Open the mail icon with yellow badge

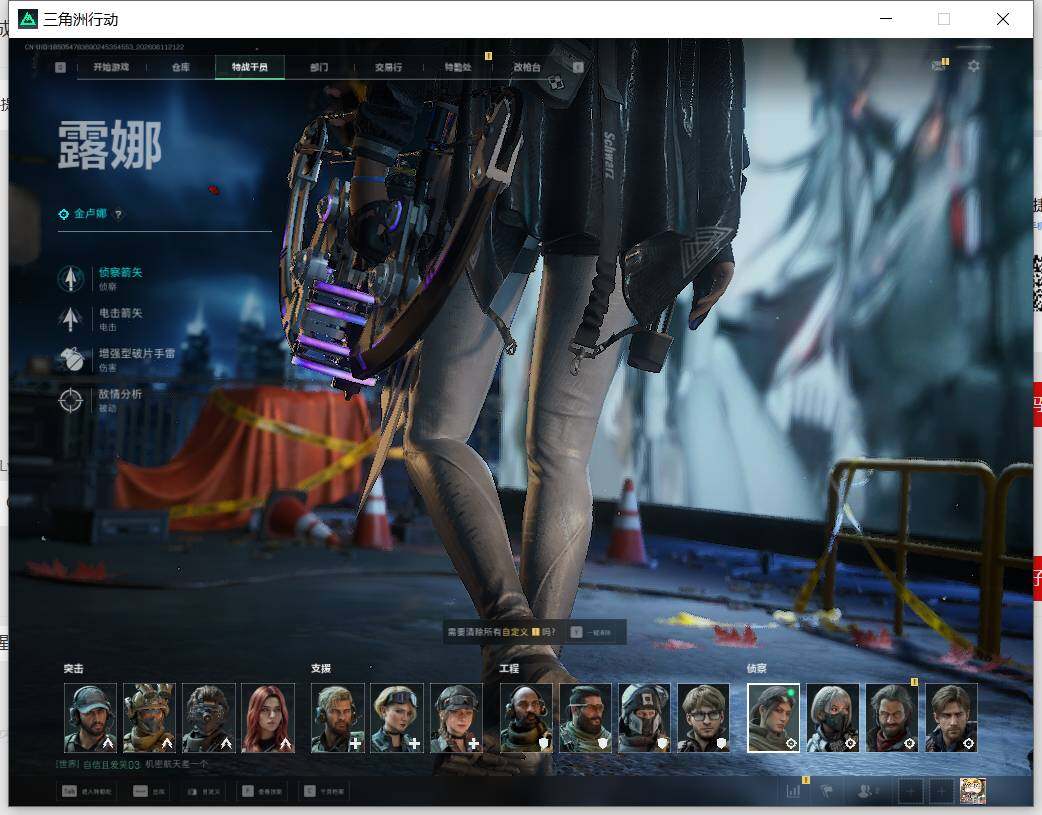click(x=939, y=65)
